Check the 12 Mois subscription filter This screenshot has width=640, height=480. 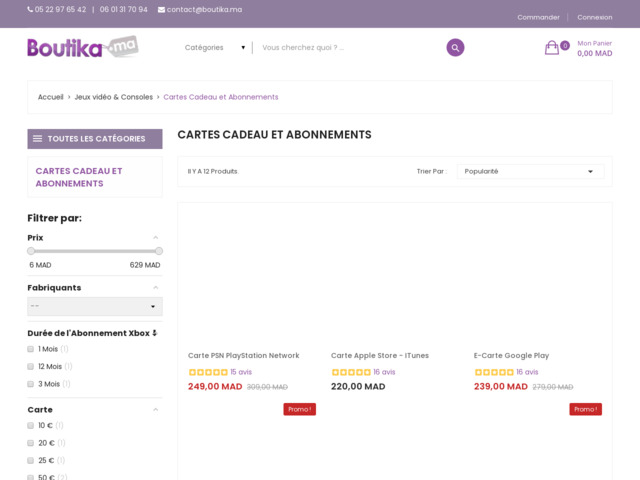(x=31, y=367)
